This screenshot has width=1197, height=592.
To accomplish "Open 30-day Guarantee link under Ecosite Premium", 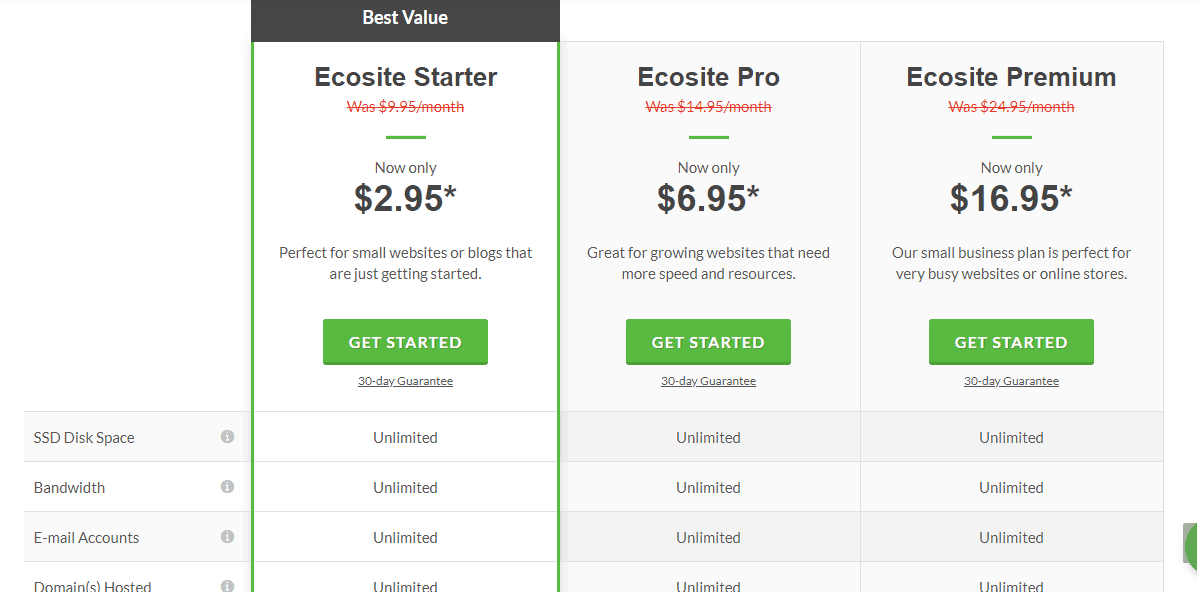I will [x=1011, y=381].
